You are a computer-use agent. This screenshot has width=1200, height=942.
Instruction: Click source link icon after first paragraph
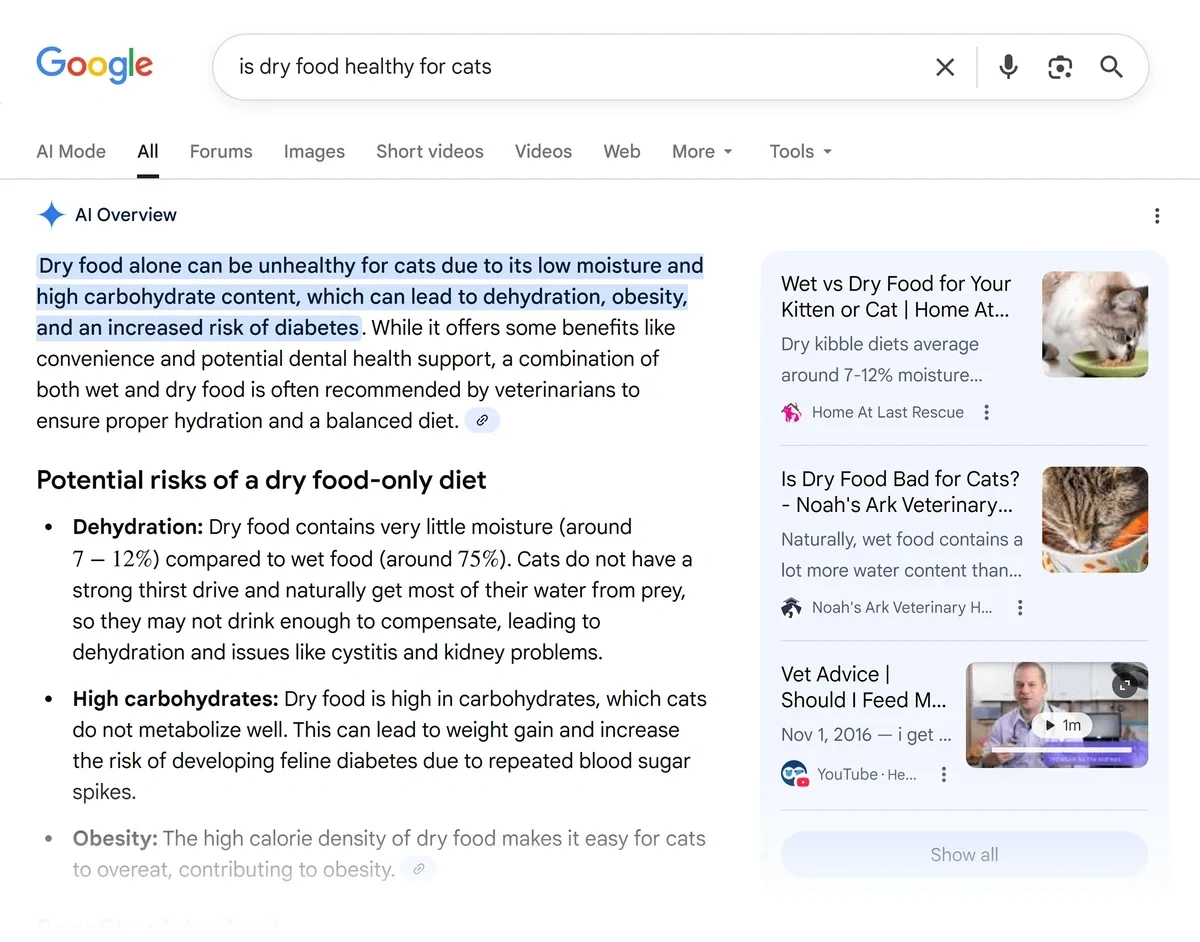click(x=482, y=421)
